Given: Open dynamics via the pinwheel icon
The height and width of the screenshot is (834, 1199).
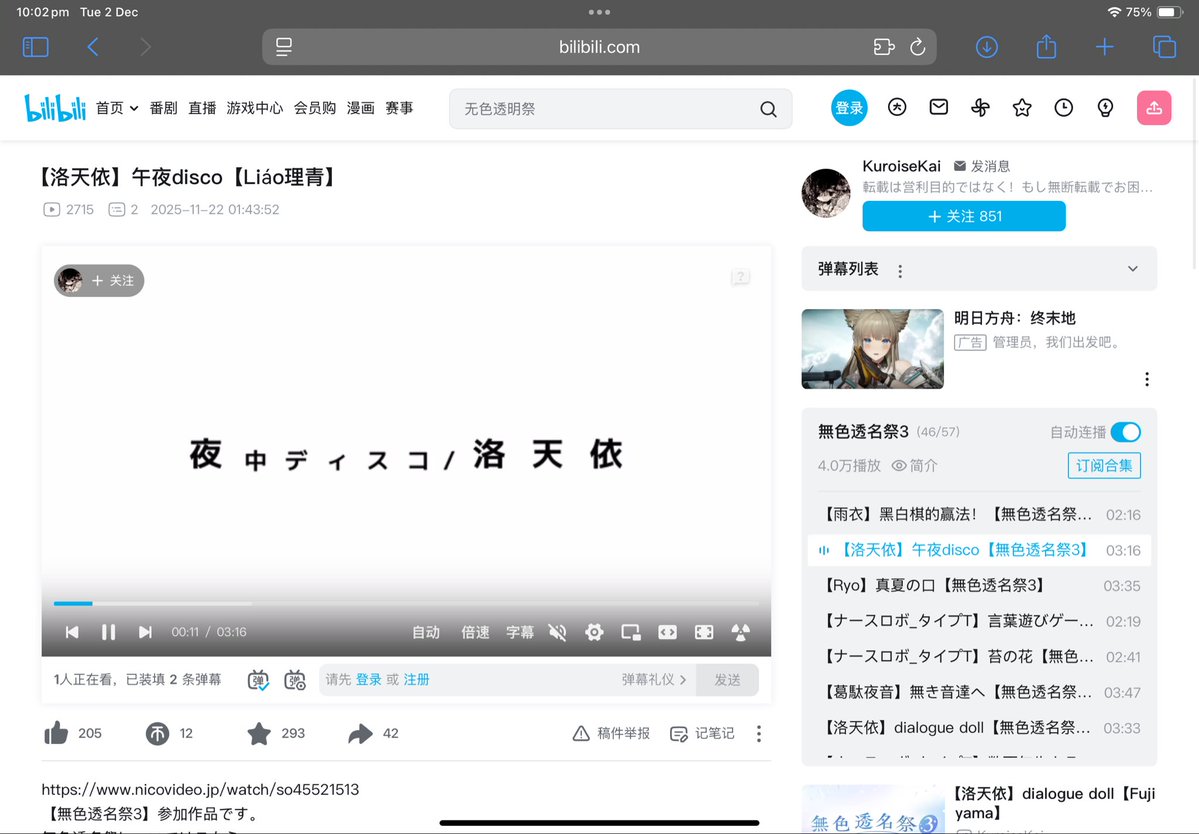Looking at the screenshot, I should (980, 107).
